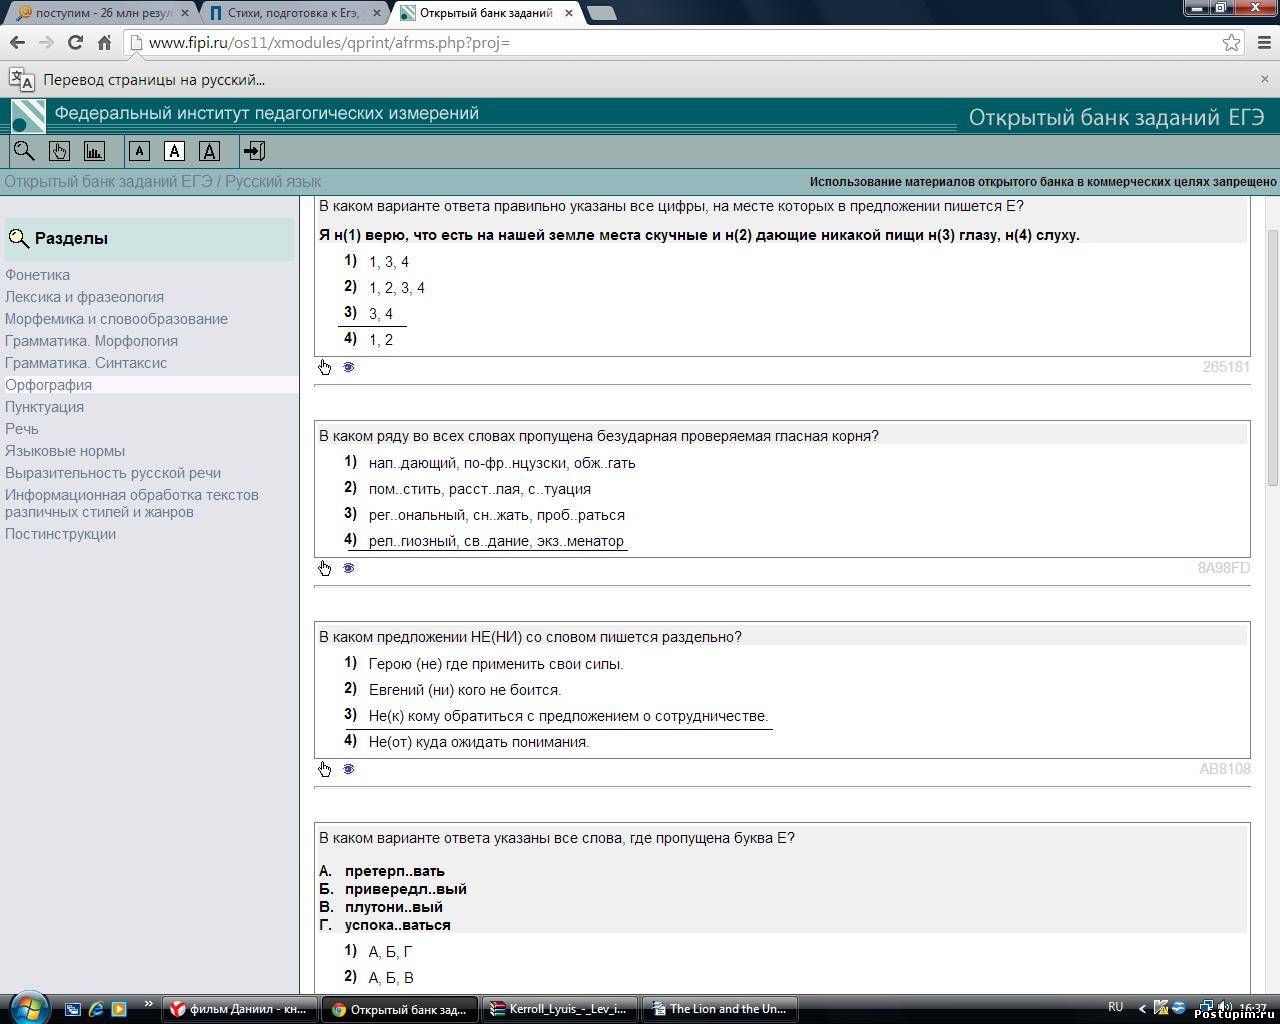Set the largest font size A icon
Image resolution: width=1280 pixels, height=1024 pixels.
pos(209,151)
